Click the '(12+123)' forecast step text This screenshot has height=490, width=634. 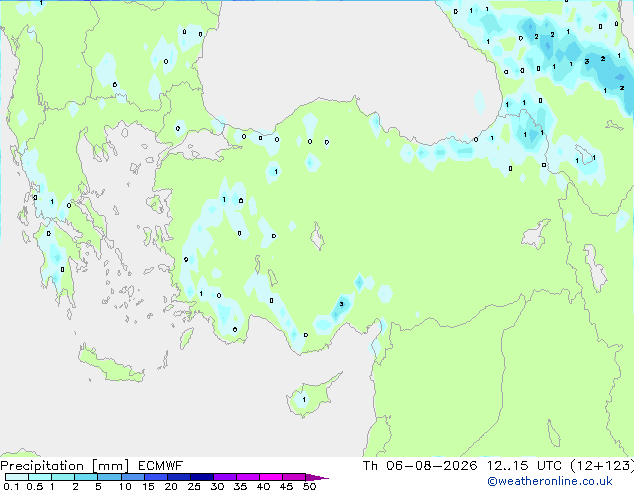pos(602,466)
